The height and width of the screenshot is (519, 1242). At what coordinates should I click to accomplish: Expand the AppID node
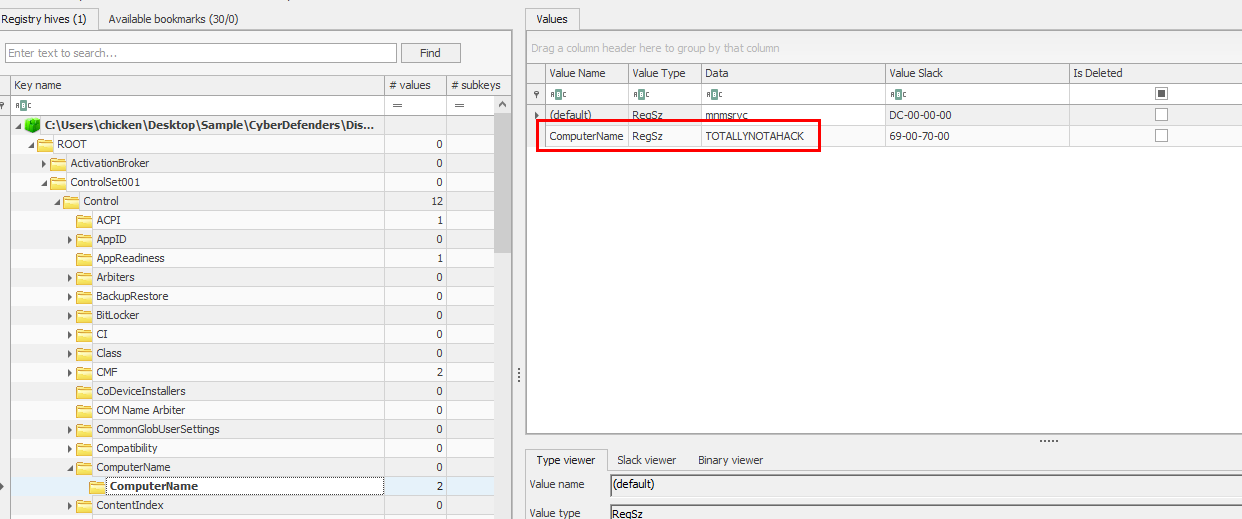(x=70, y=239)
